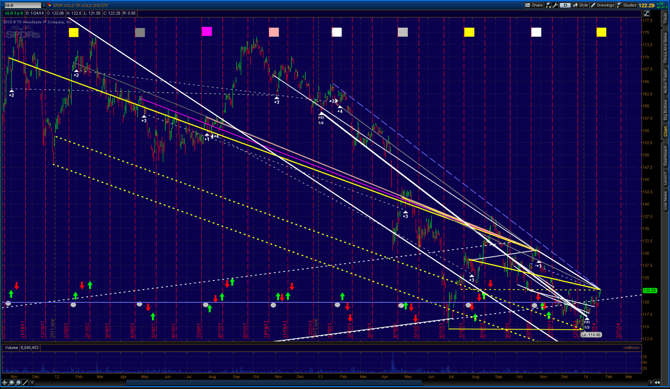Click the zoom out magnifier icon
The image size is (670, 389).
(x=18, y=383)
